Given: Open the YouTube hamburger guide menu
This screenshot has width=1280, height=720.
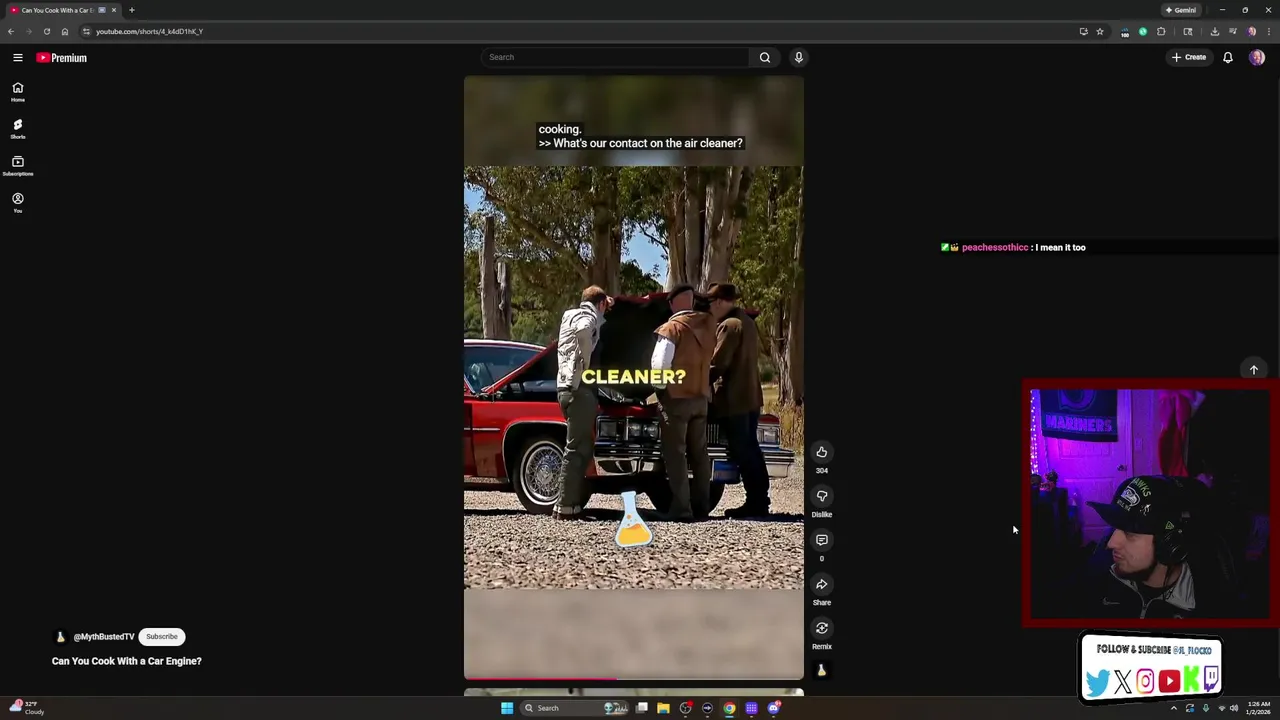Looking at the screenshot, I should tap(17, 57).
